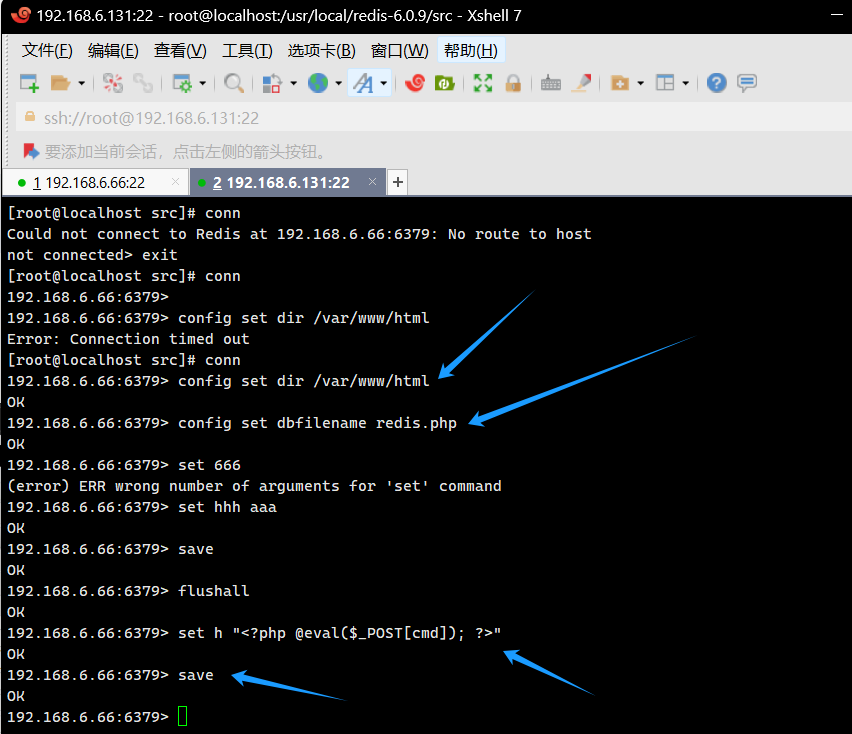Open the 帮助(H) menu
Image resolution: width=852 pixels, height=734 pixels.
[x=471, y=51]
